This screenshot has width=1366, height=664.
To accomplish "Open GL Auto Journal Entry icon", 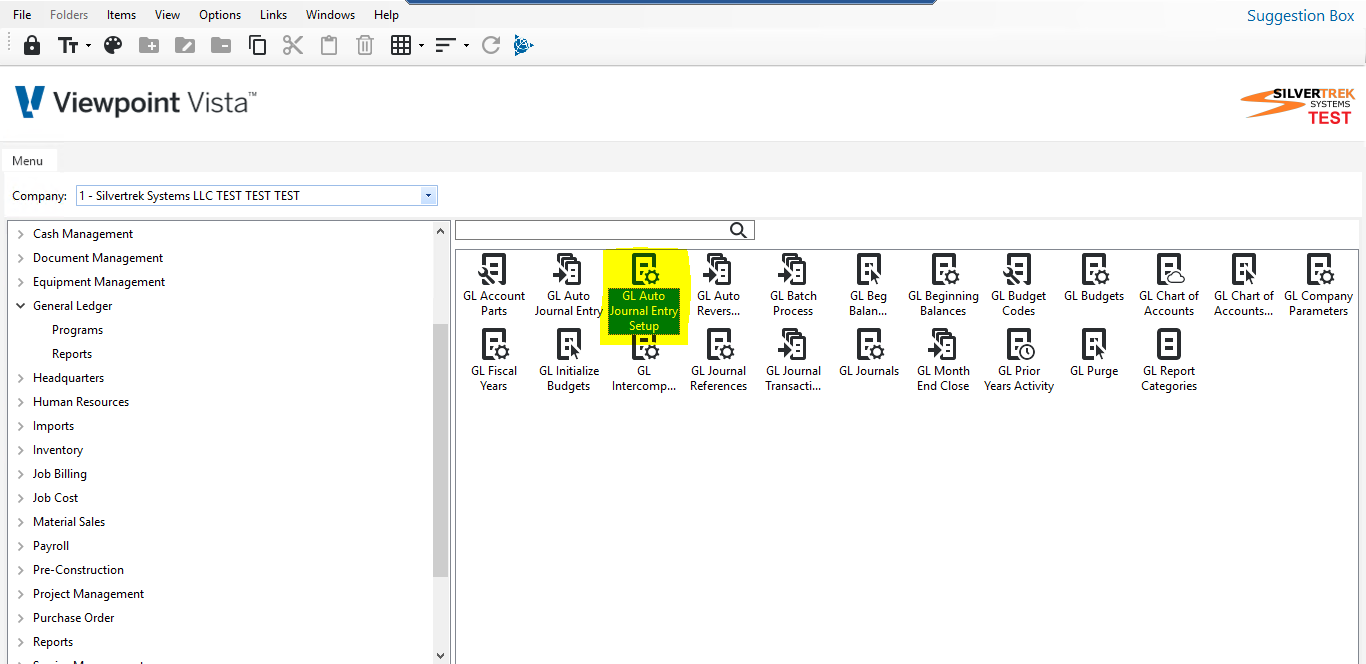I will click(568, 286).
